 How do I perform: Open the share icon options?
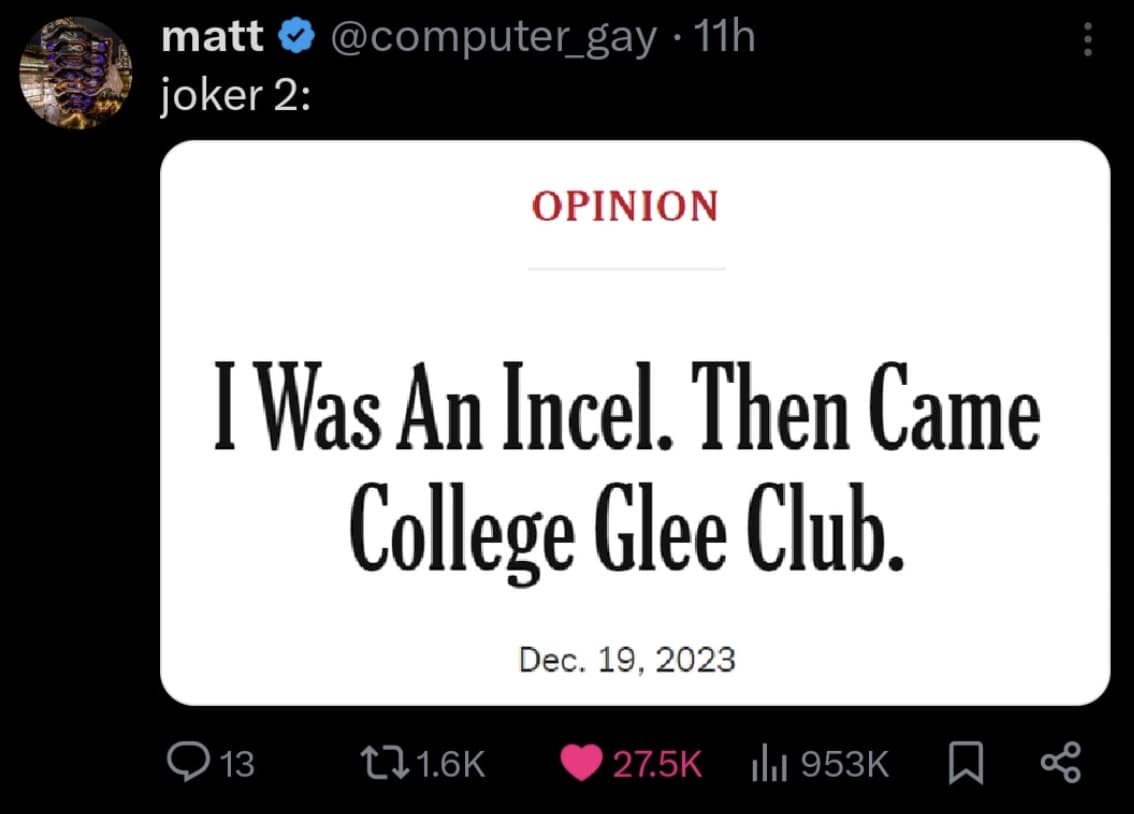1060,764
